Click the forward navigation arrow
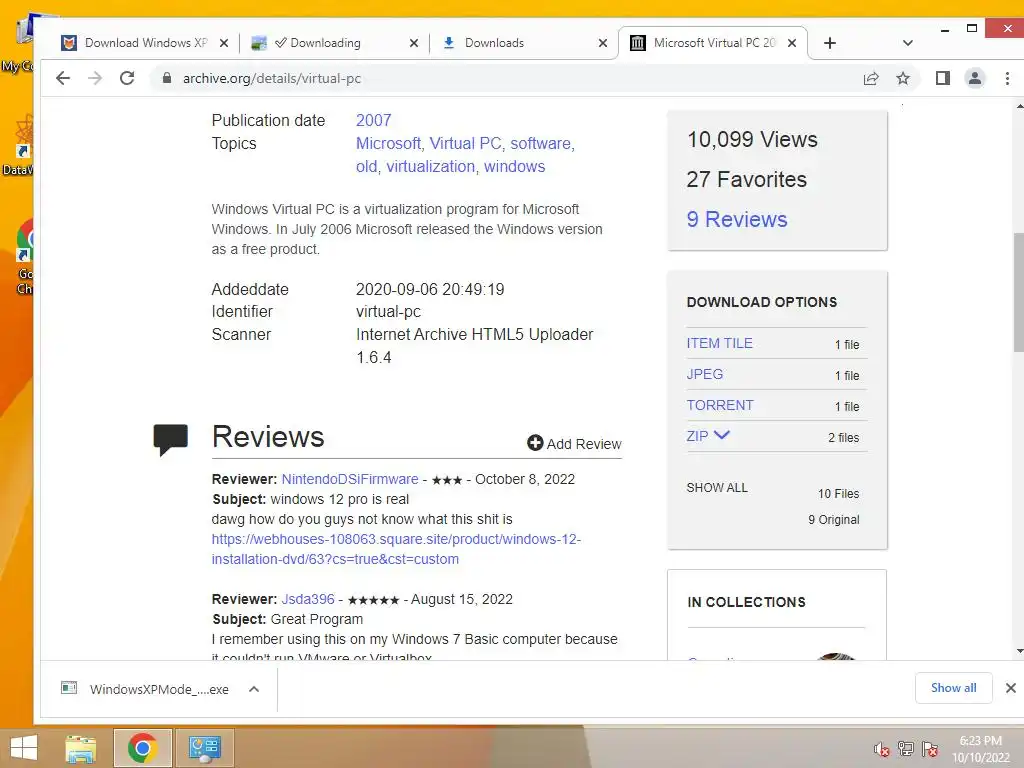1024x768 pixels. point(95,78)
